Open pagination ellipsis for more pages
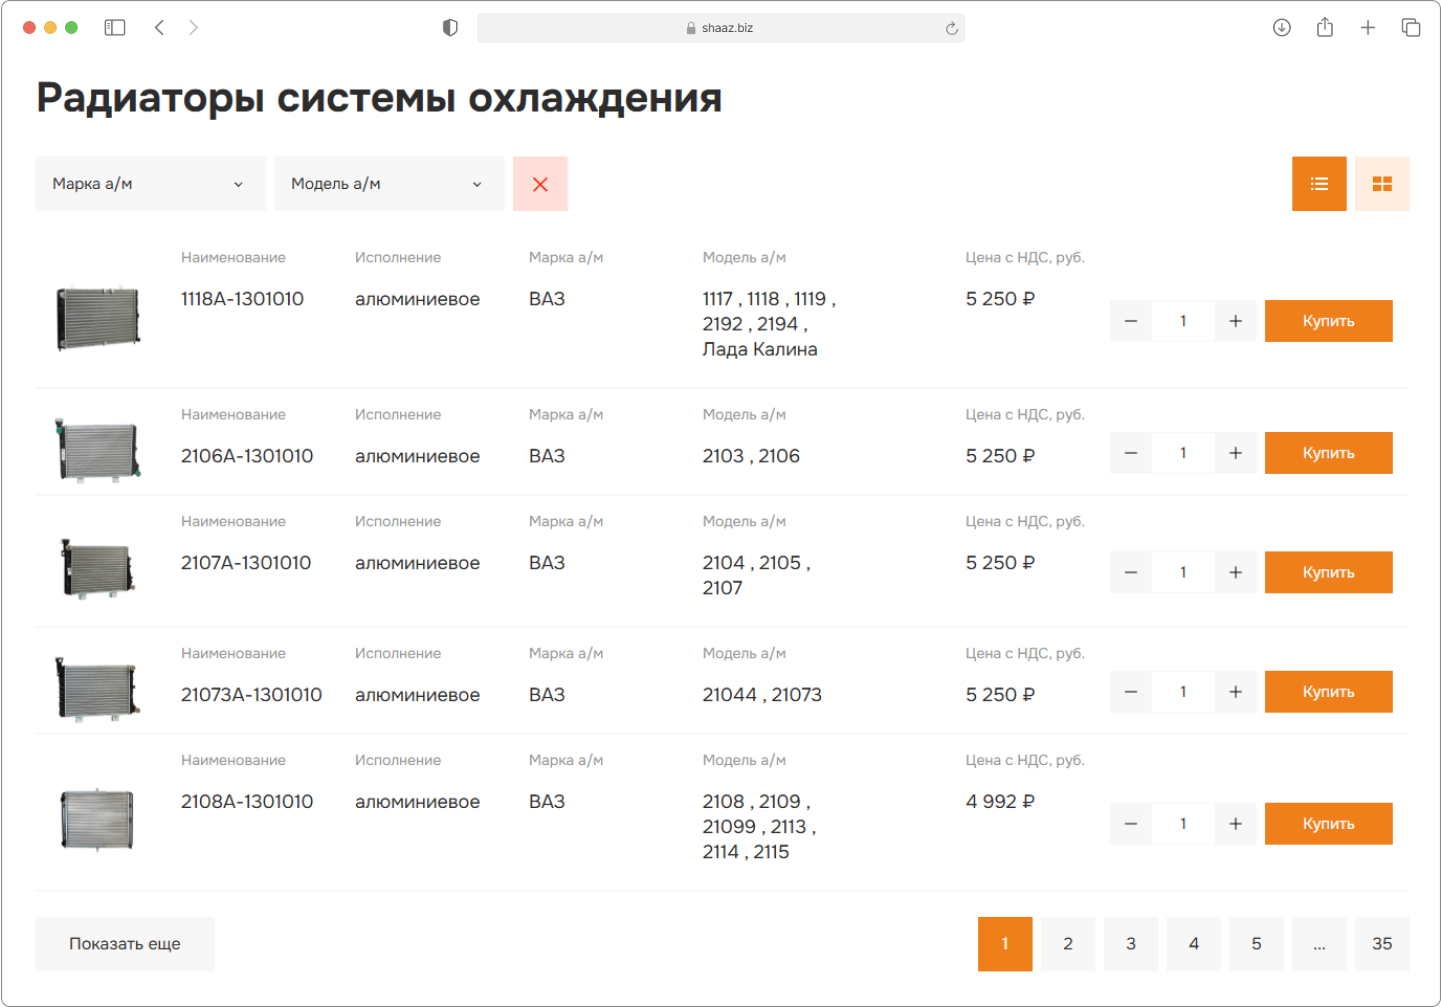Screen dimensions: 1441x1007 [x=1319, y=944]
